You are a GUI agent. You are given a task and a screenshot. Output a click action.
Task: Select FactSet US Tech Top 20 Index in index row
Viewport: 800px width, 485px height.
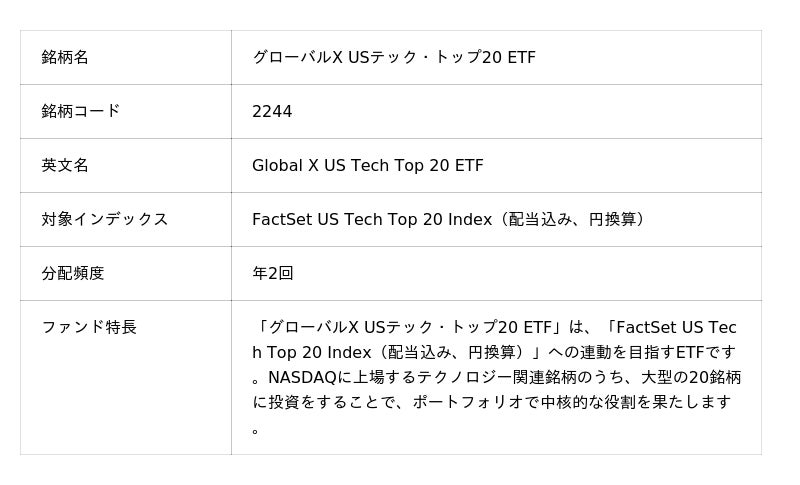click(x=374, y=220)
